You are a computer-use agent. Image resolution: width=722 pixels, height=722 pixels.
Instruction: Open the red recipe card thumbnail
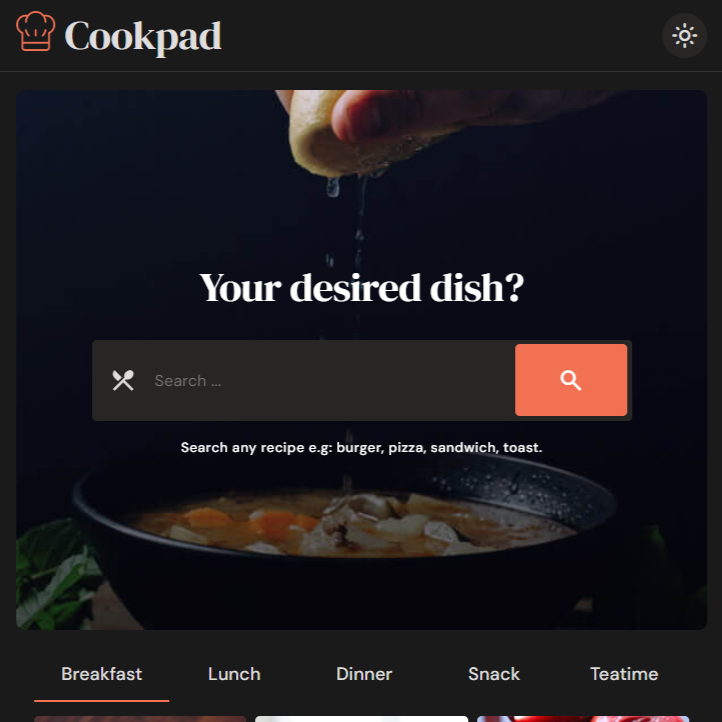point(583,719)
